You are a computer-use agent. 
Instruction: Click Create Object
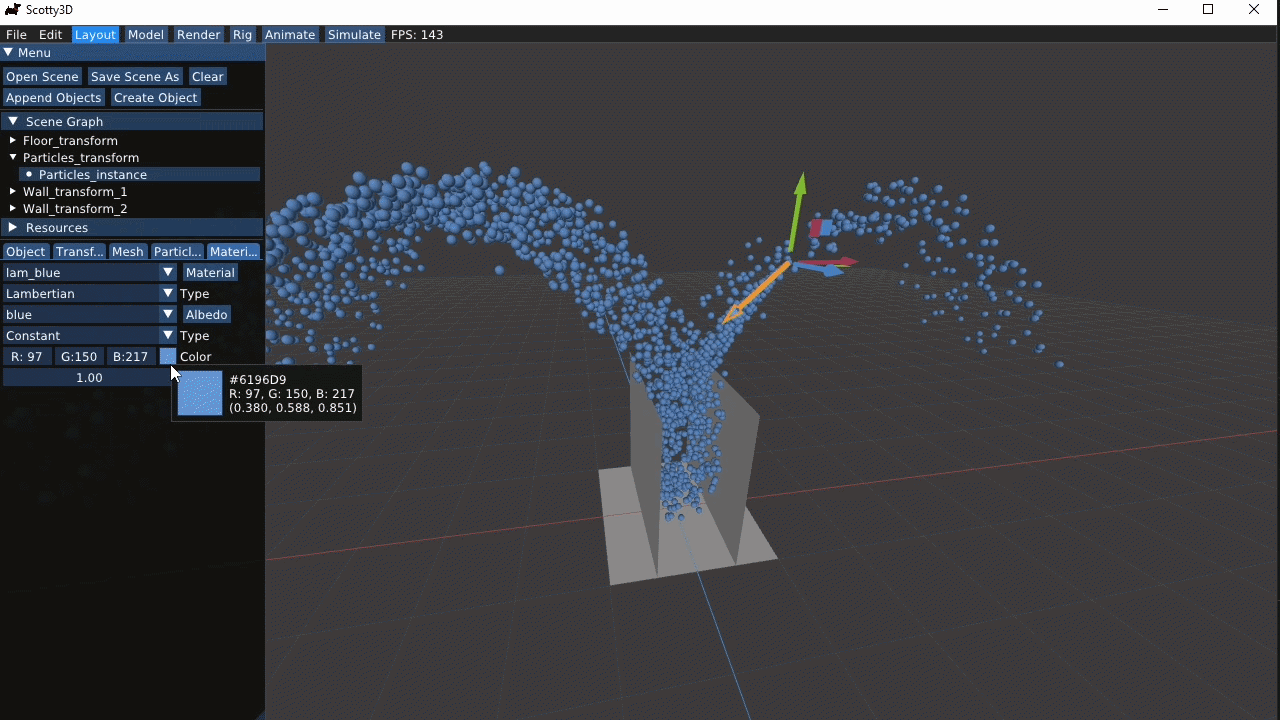point(156,98)
